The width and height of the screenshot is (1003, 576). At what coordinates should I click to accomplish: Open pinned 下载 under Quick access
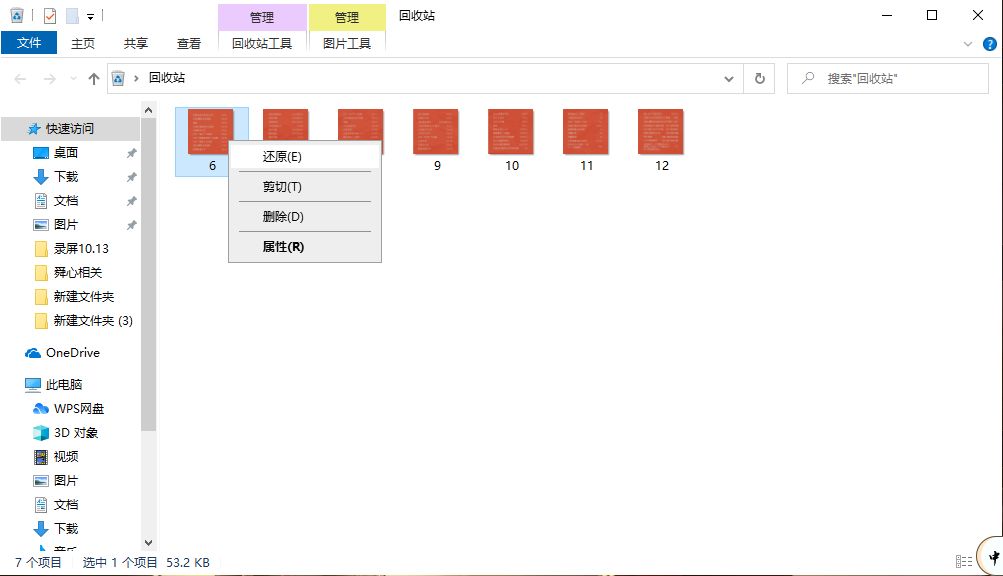(x=66, y=177)
